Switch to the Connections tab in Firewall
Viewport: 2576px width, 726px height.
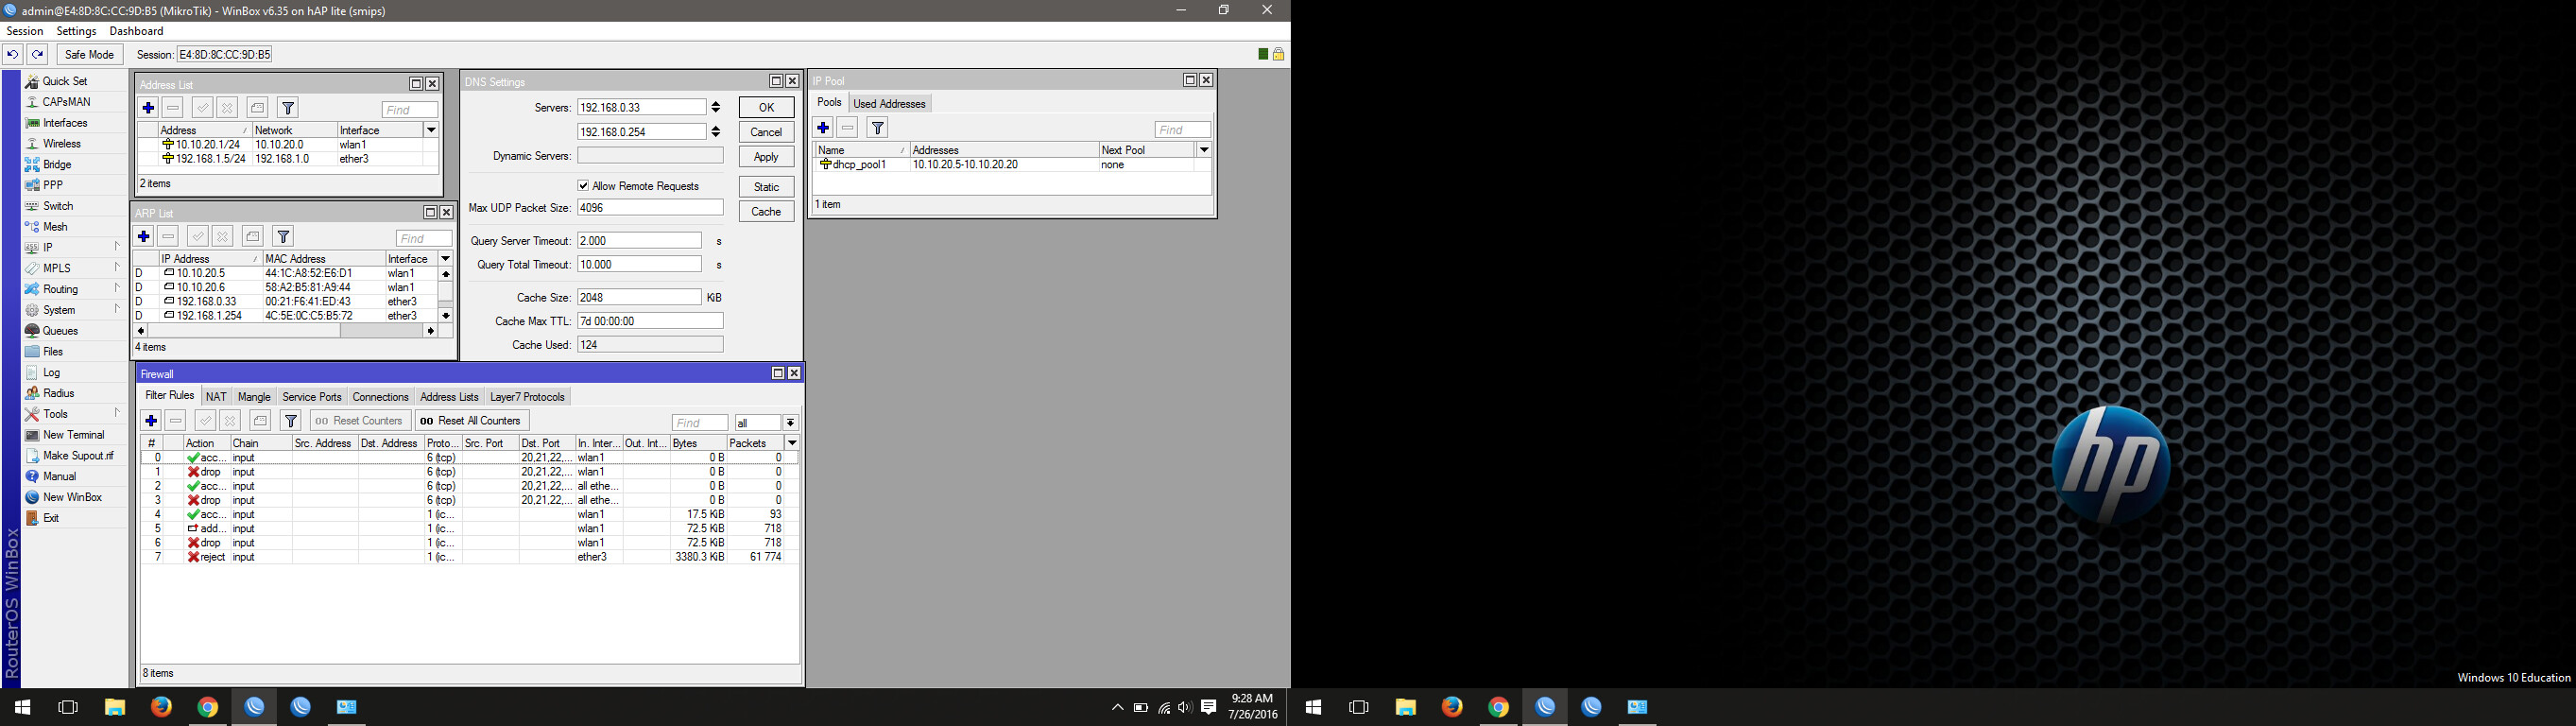coord(380,397)
